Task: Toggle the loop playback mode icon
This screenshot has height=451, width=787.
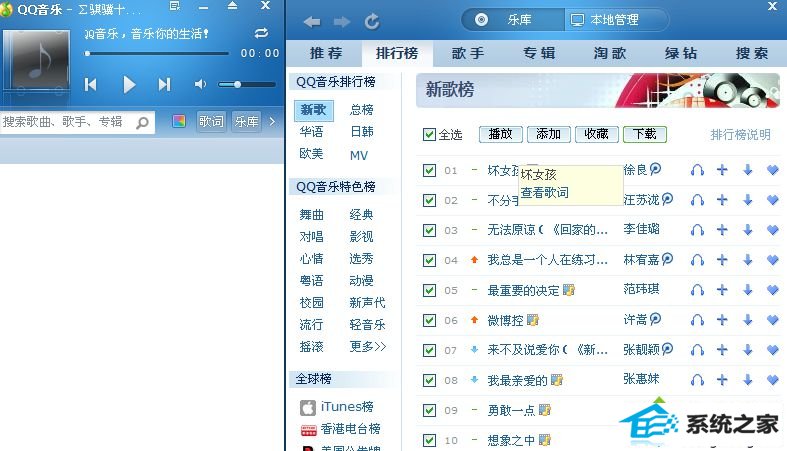Action: pyautogui.click(x=261, y=33)
